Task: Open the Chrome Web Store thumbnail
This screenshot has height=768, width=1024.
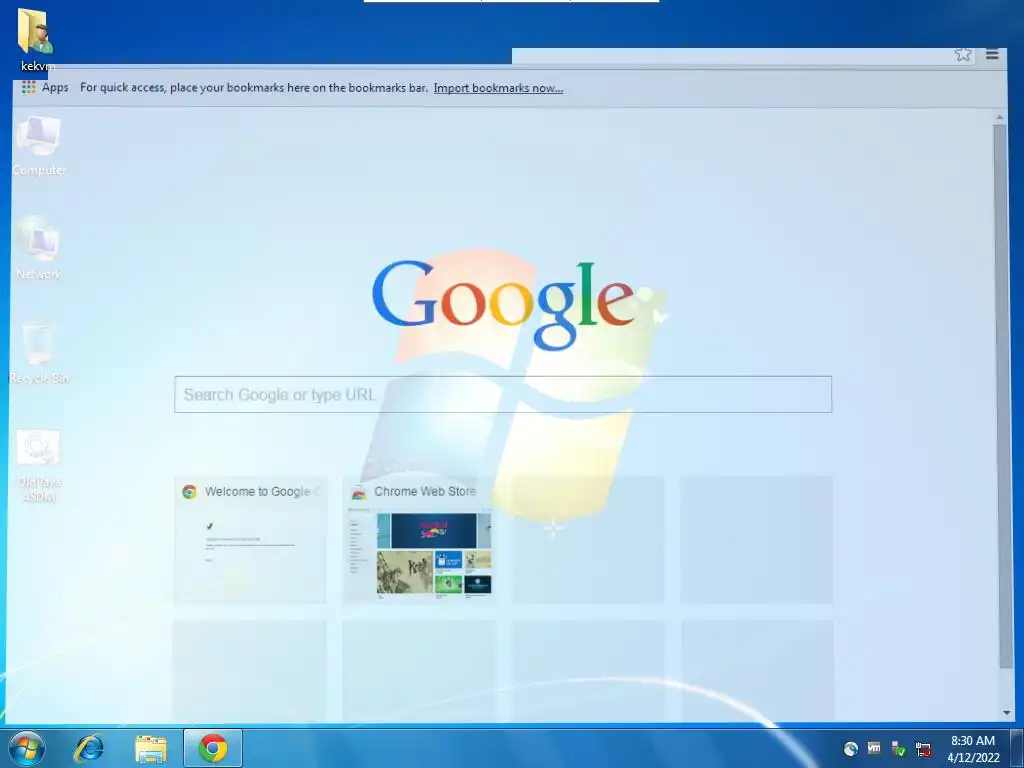Action: 419,540
